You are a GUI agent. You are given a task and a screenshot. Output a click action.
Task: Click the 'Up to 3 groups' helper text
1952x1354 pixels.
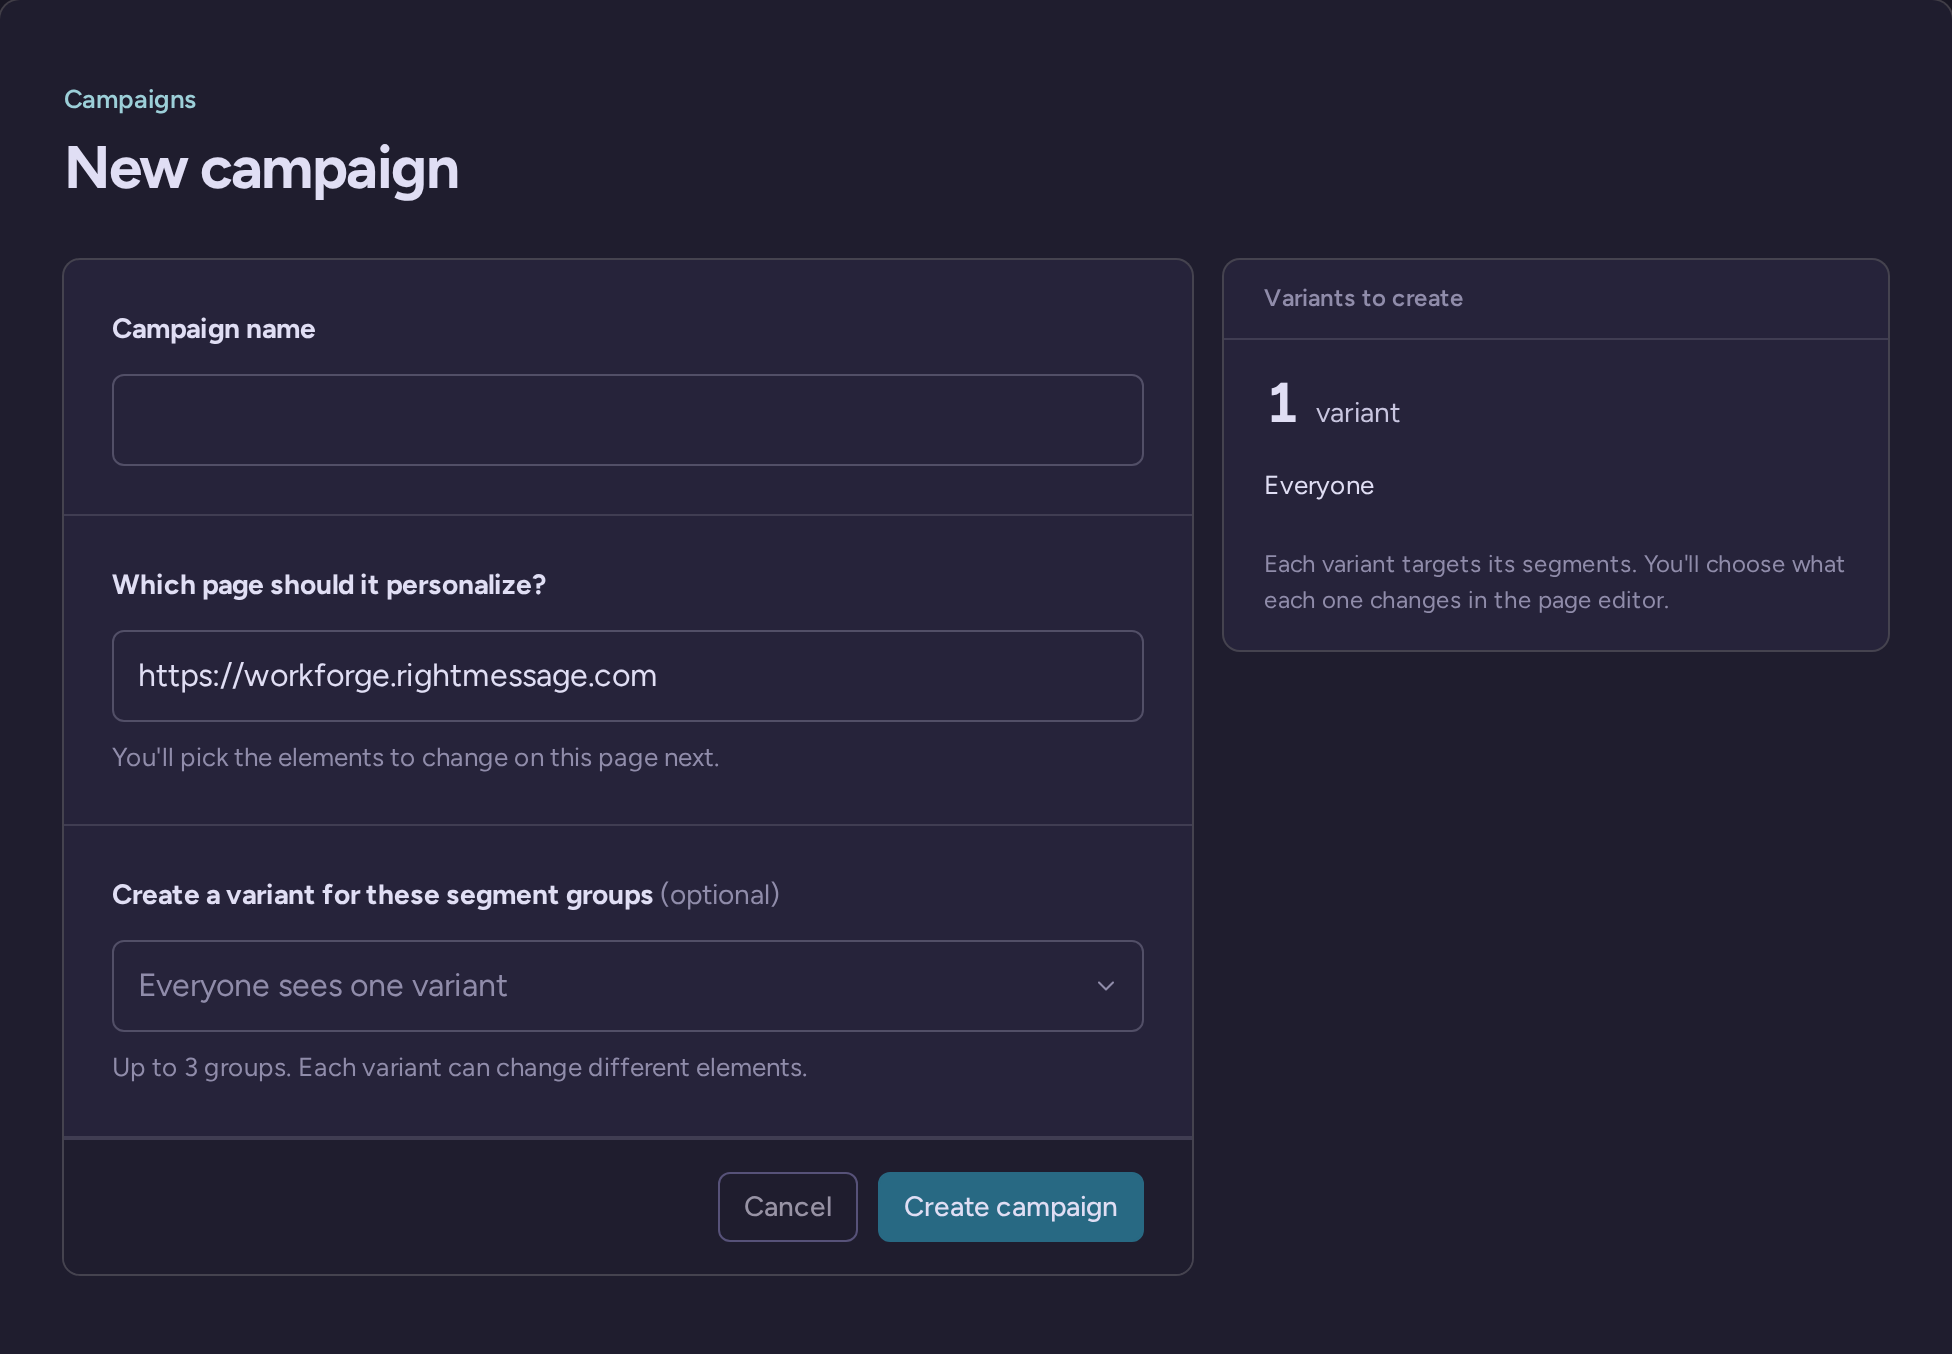[459, 1068]
